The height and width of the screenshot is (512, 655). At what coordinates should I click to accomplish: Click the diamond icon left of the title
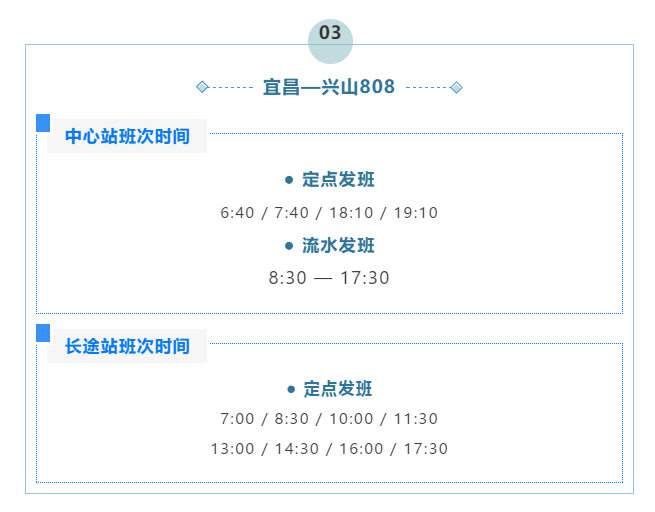point(203,87)
